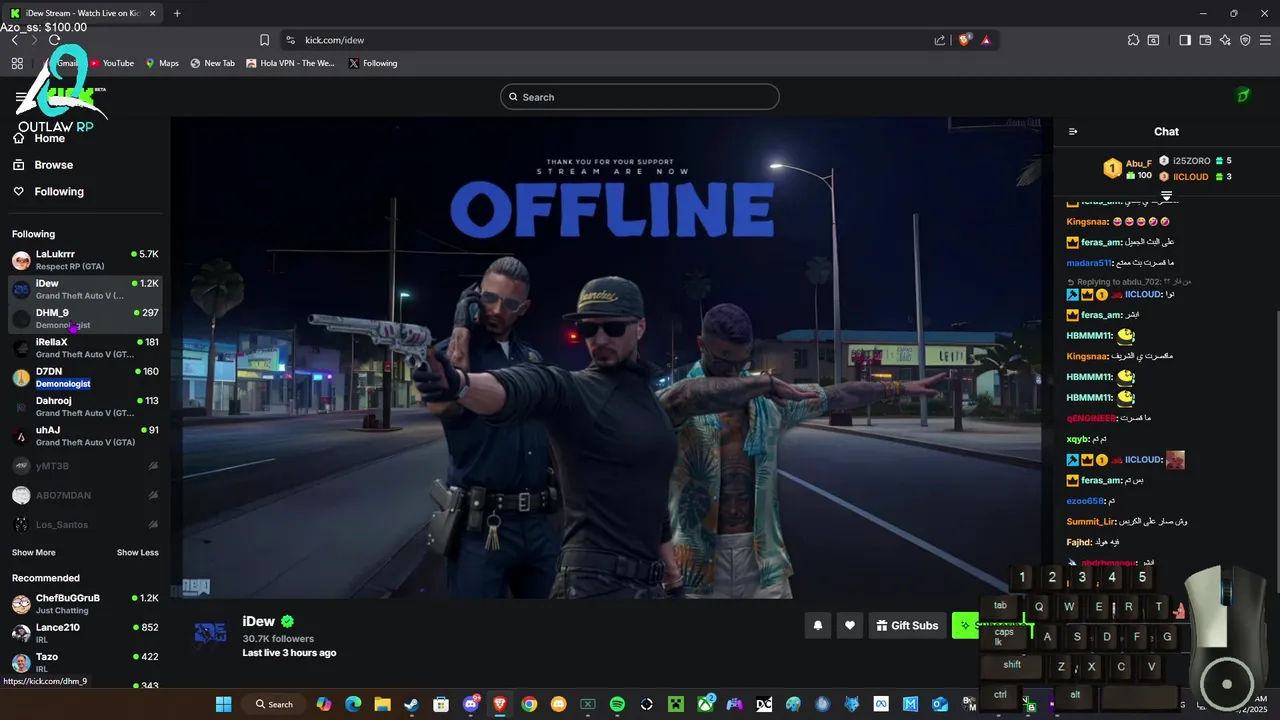Image resolution: width=1280 pixels, height=720 pixels.
Task: Click the iDew channel avatar below video
Action: click(210, 632)
